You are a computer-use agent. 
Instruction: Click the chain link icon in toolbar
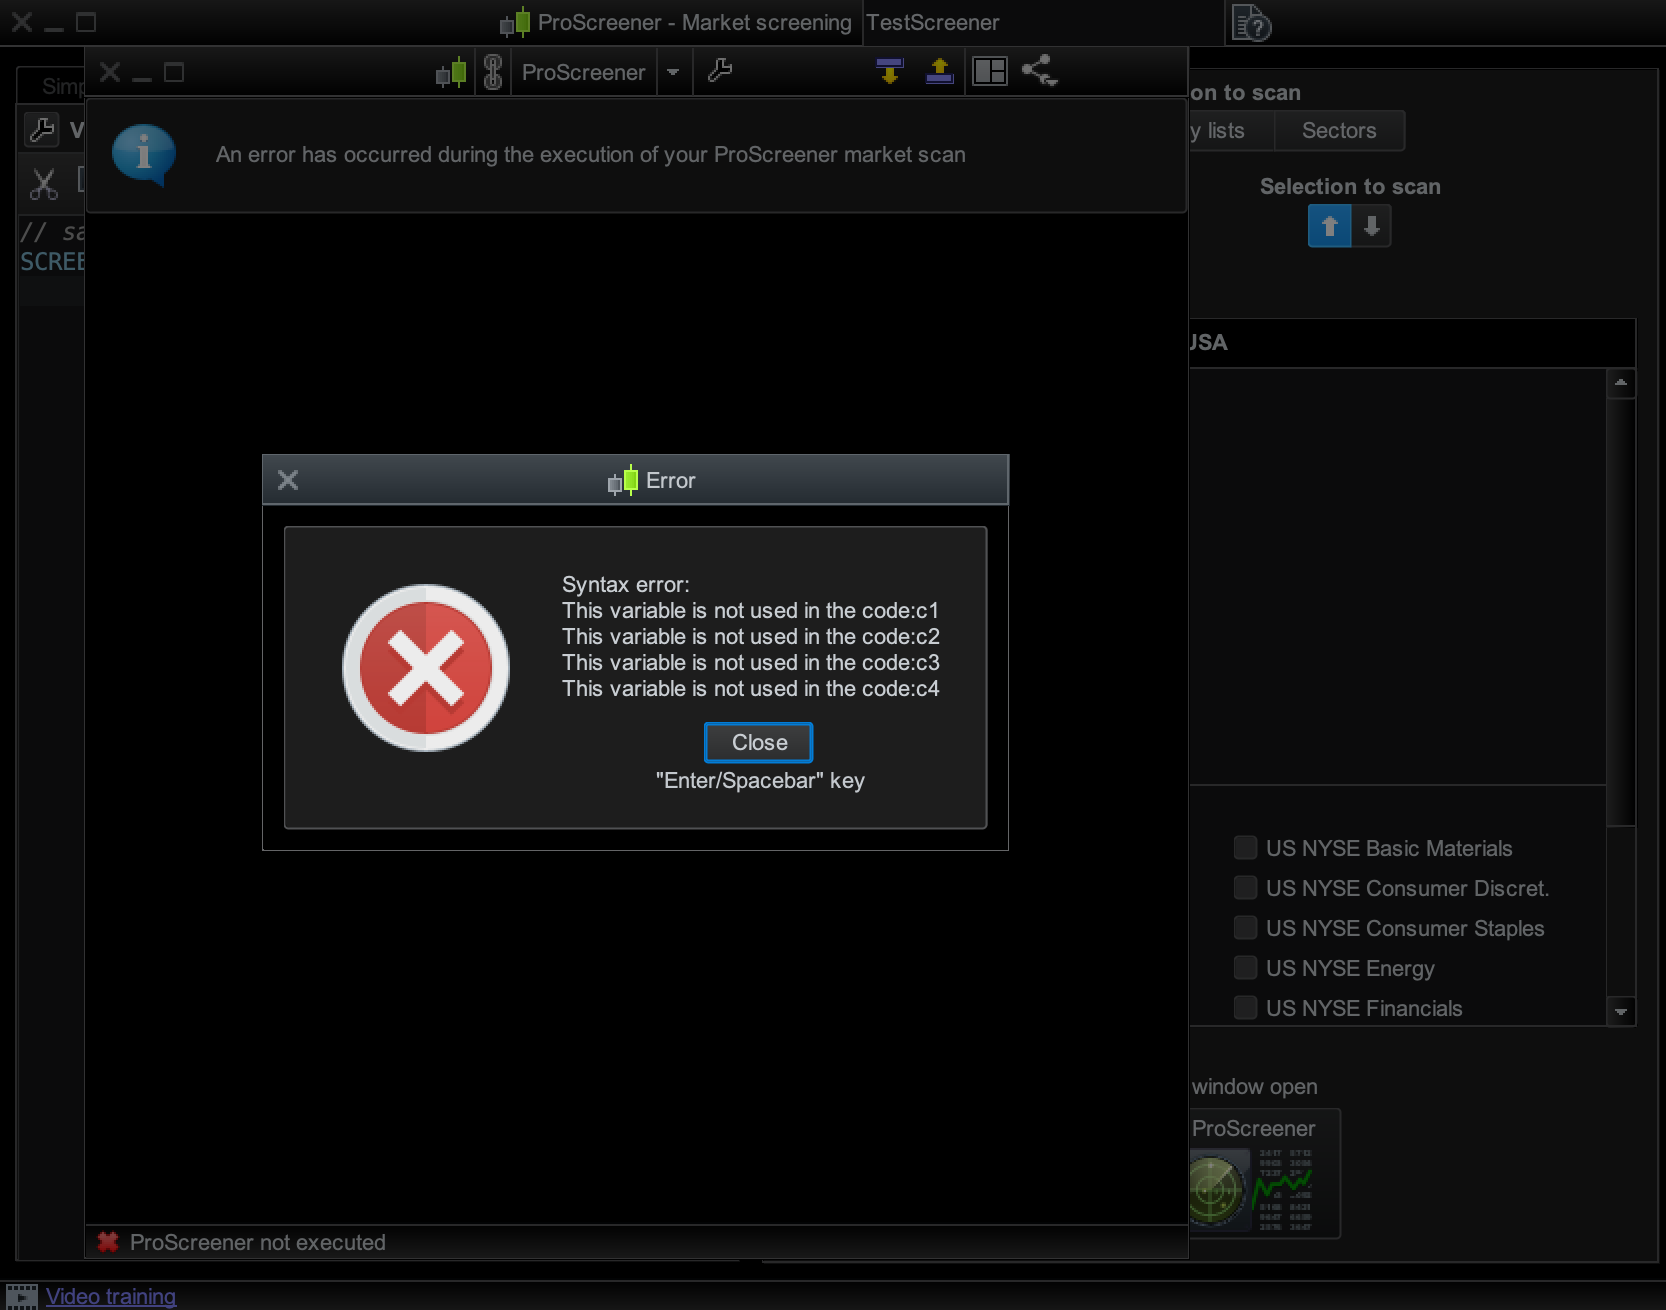(x=493, y=72)
